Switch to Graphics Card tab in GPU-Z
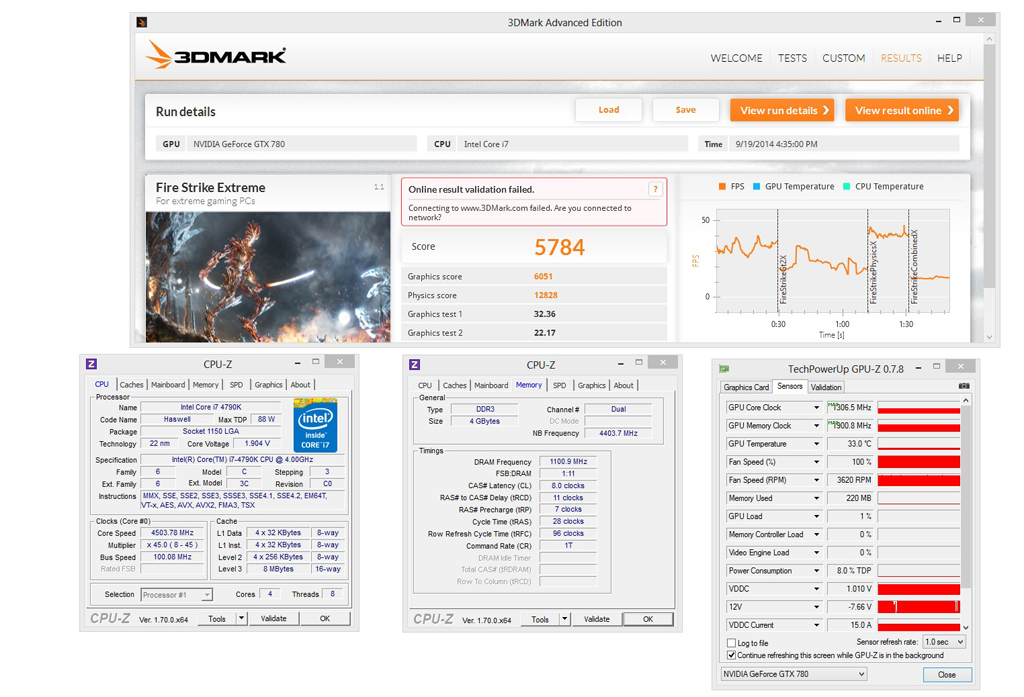 (746, 387)
